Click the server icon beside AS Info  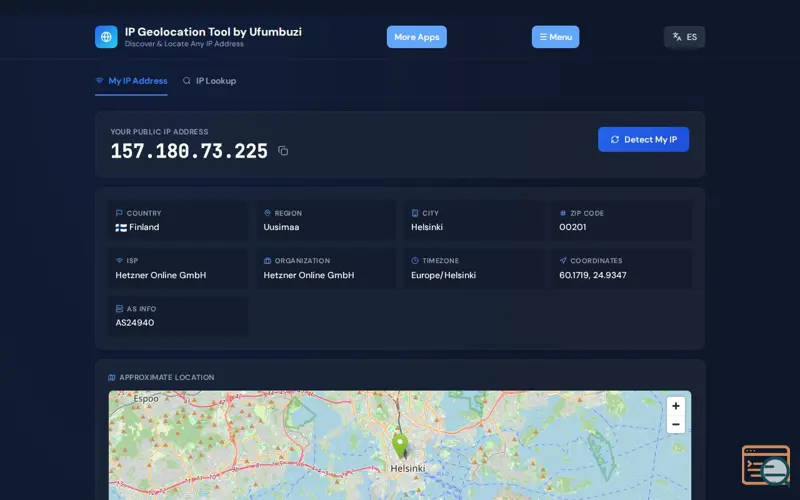click(x=119, y=308)
